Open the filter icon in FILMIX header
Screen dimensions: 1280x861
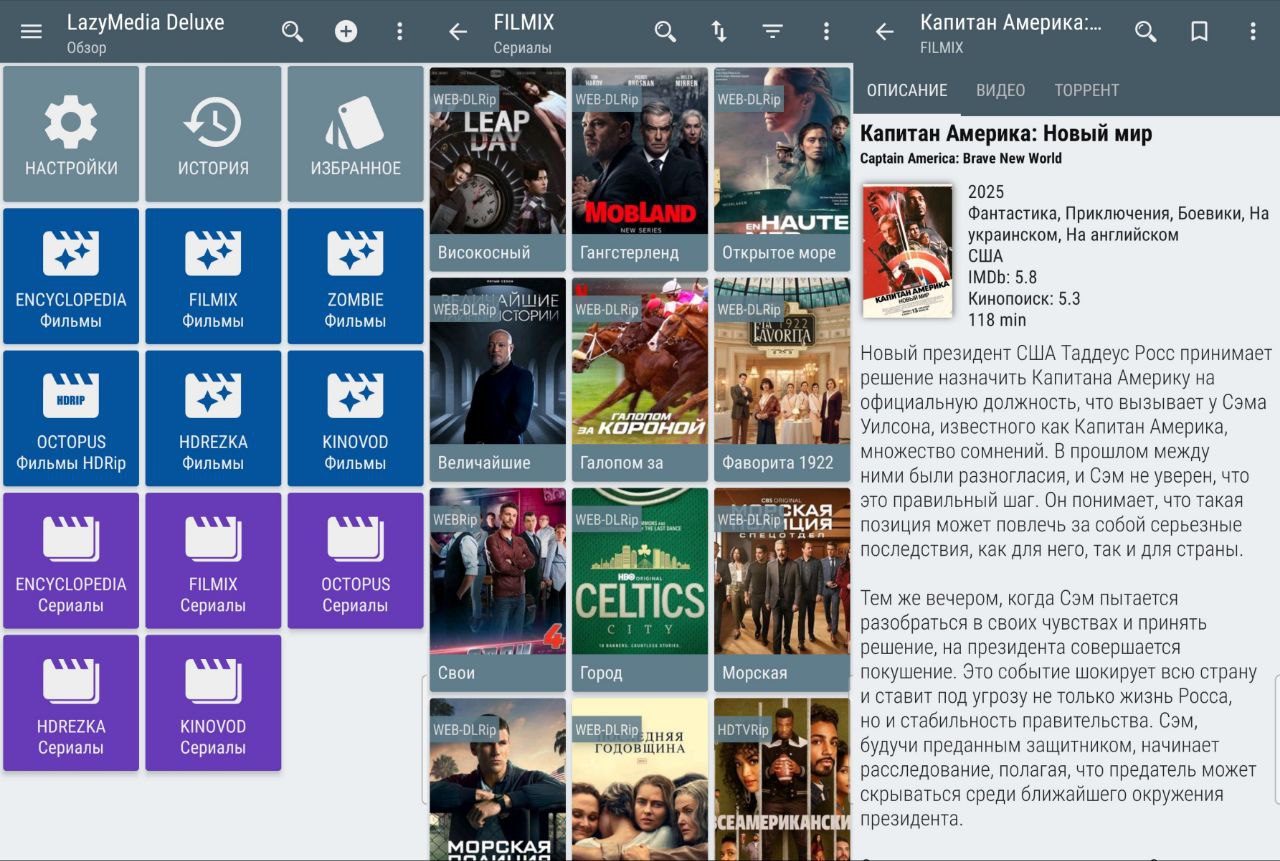(773, 31)
